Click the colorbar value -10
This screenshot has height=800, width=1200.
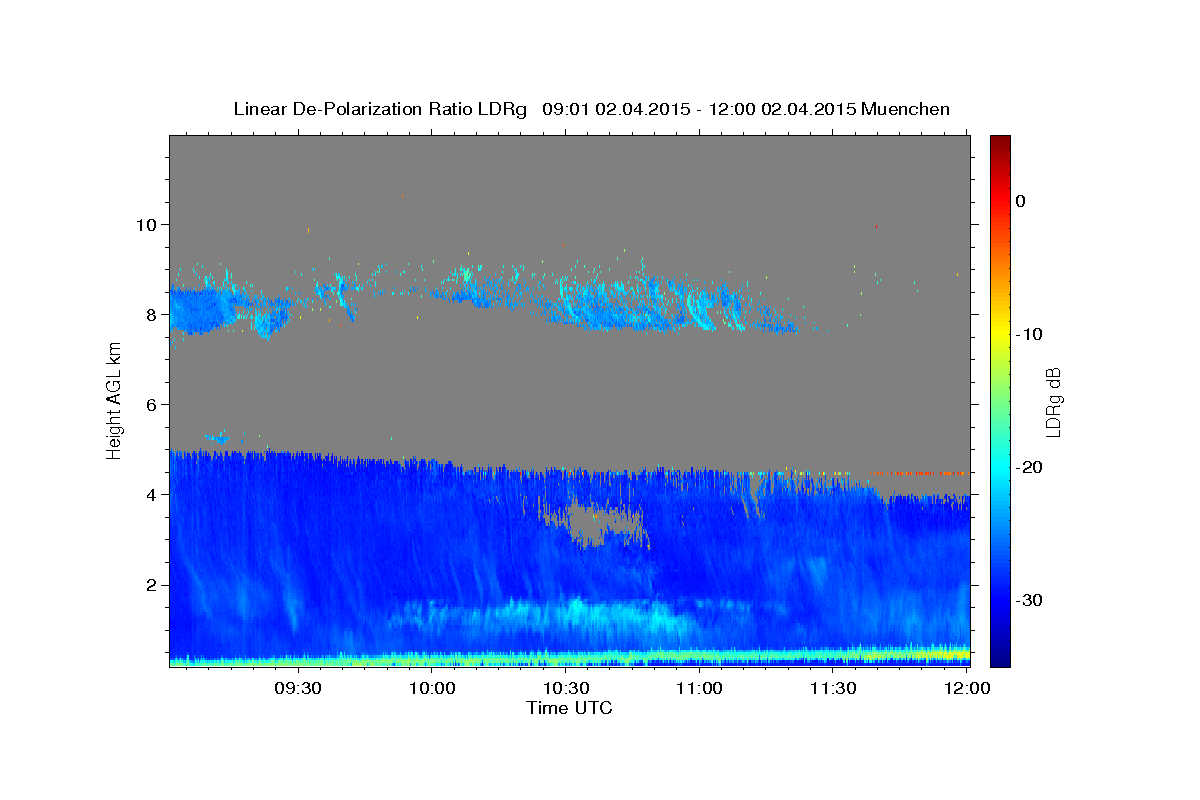point(1030,334)
